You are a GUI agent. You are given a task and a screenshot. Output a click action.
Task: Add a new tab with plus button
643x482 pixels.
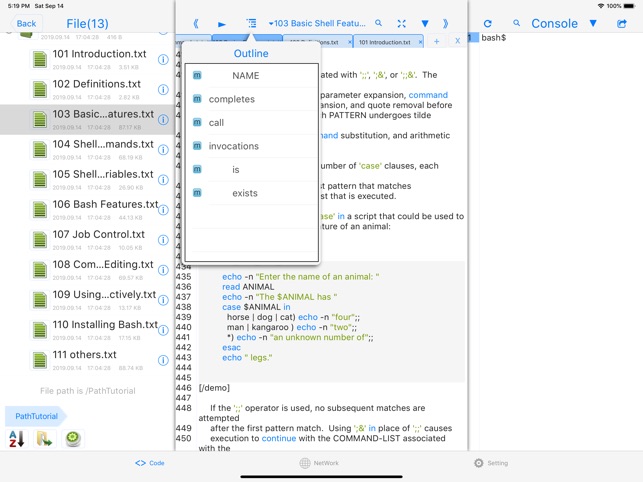coord(437,41)
